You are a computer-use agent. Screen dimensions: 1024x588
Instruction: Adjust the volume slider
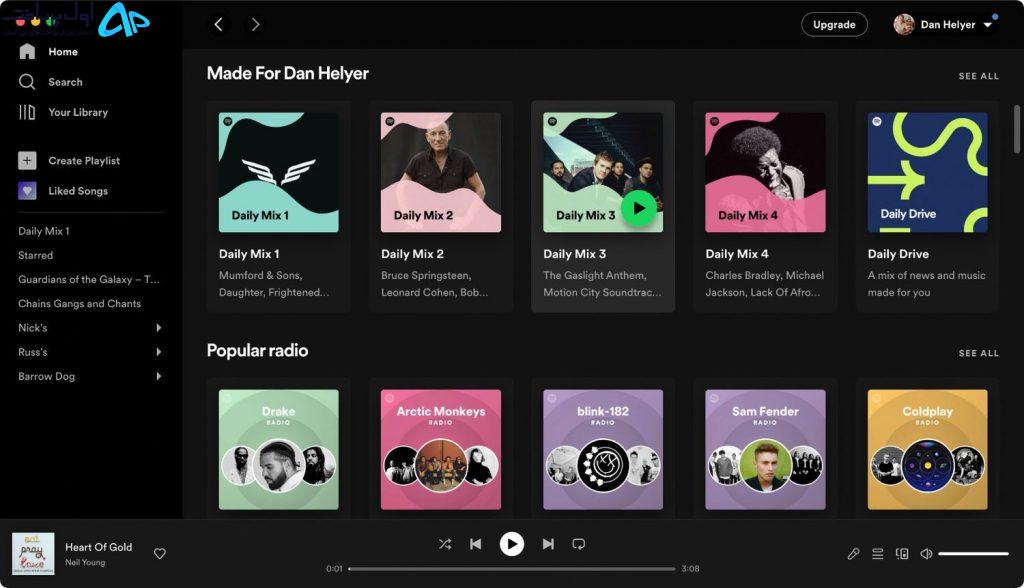pyautogui.click(x=974, y=554)
